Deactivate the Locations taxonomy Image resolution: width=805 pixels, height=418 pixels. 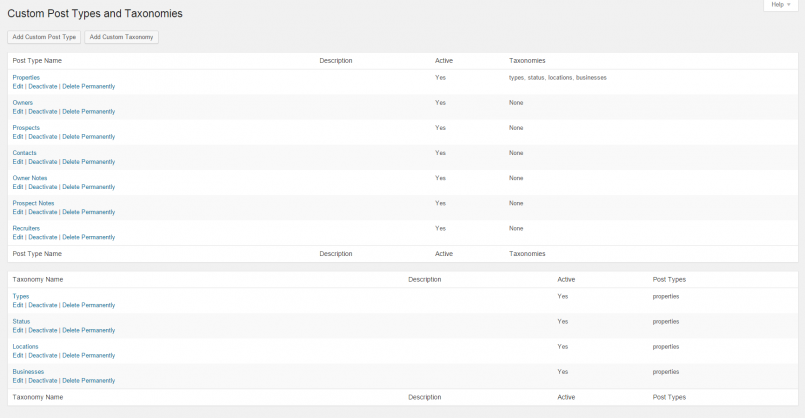(x=43, y=355)
